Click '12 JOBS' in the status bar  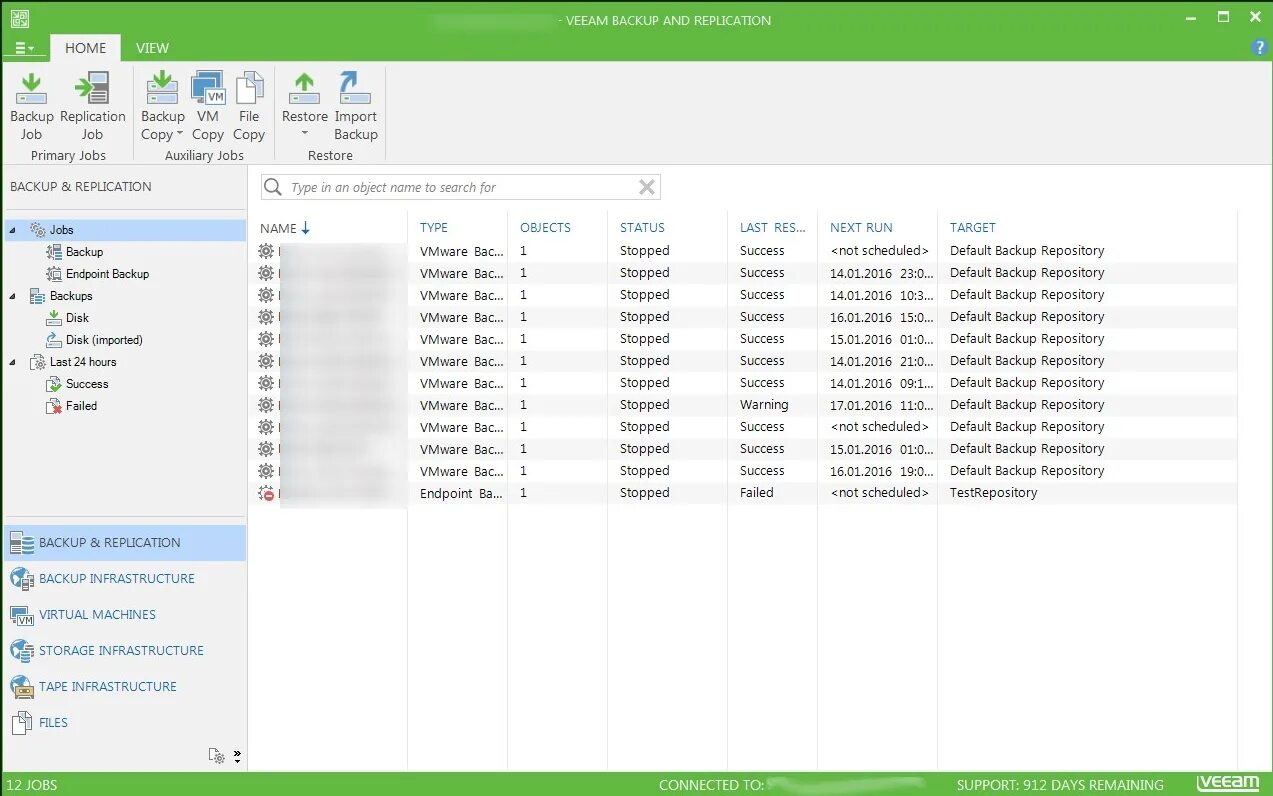coord(31,785)
